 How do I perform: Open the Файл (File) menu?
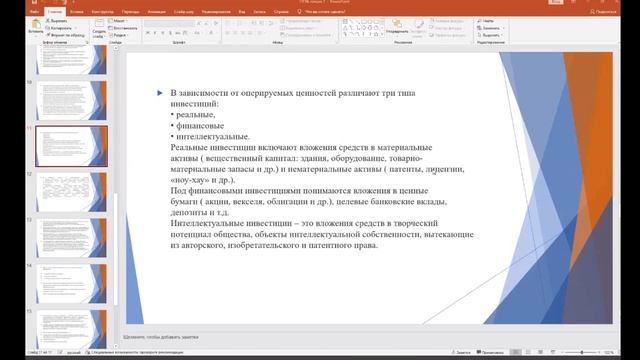coord(34,12)
